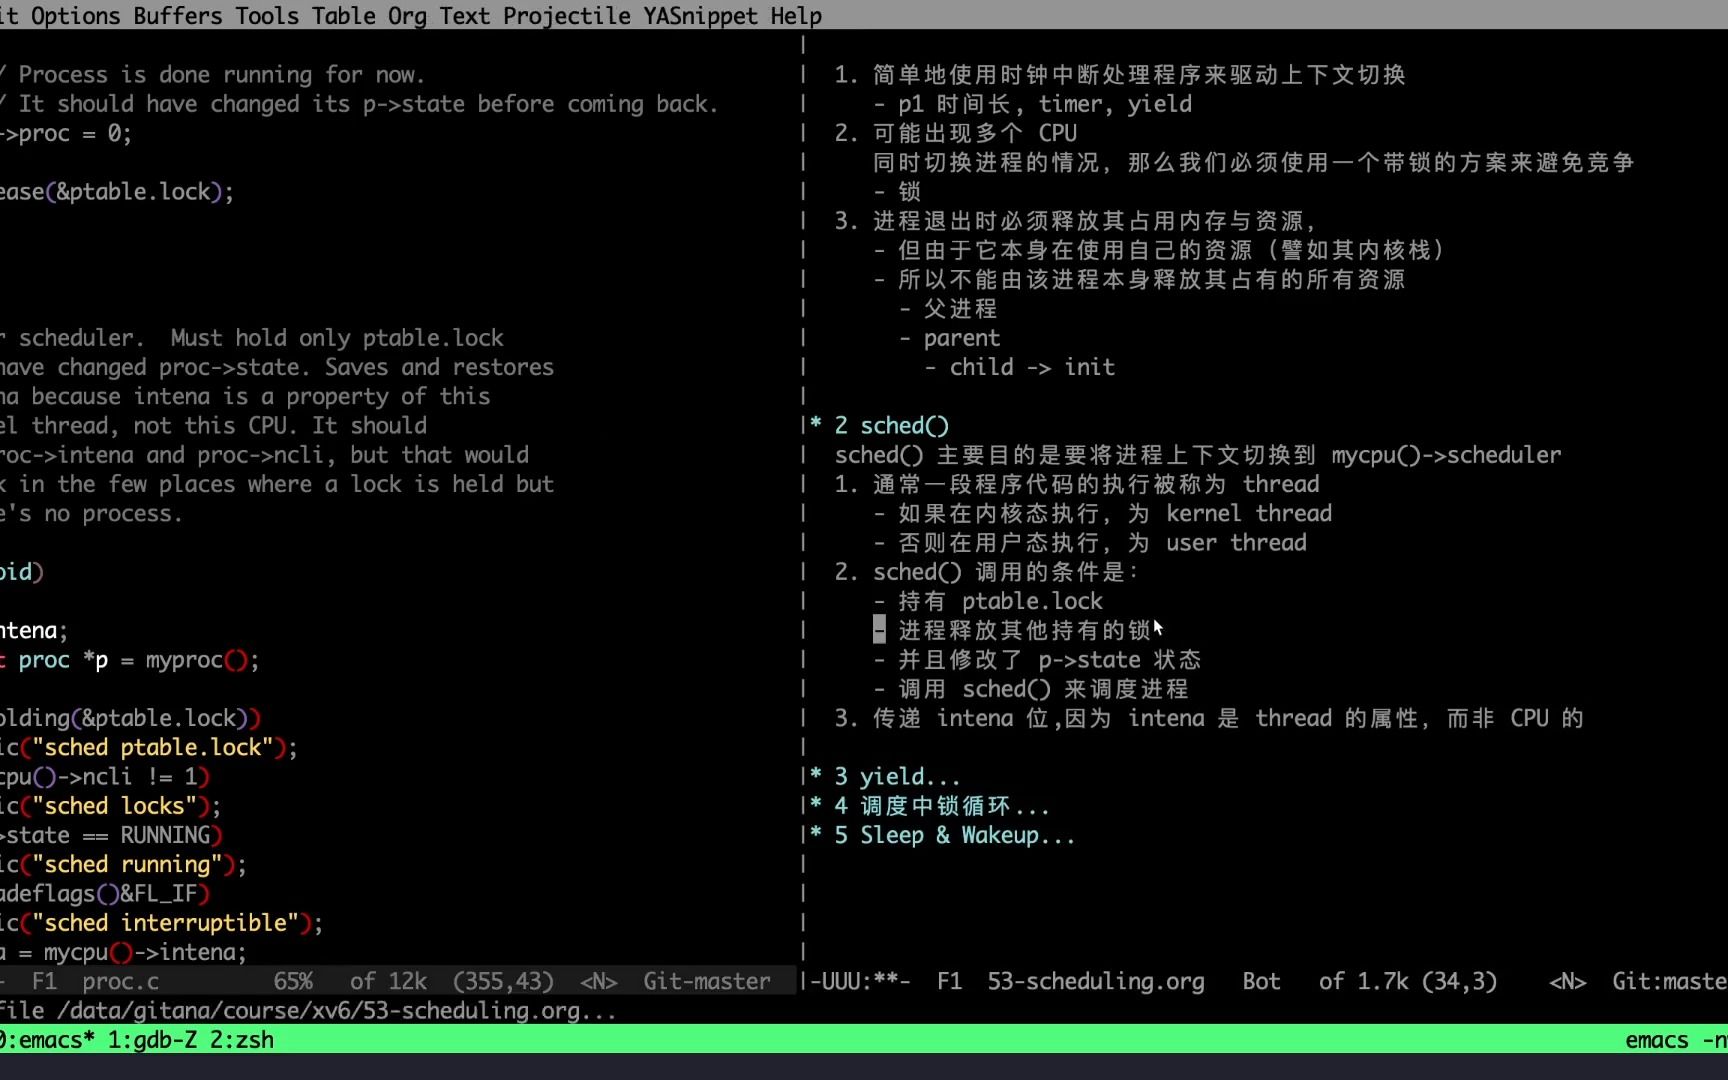Image resolution: width=1728 pixels, height=1080 pixels.
Task: Click the <N> state indicator in proc.c mode line
Action: (598, 982)
